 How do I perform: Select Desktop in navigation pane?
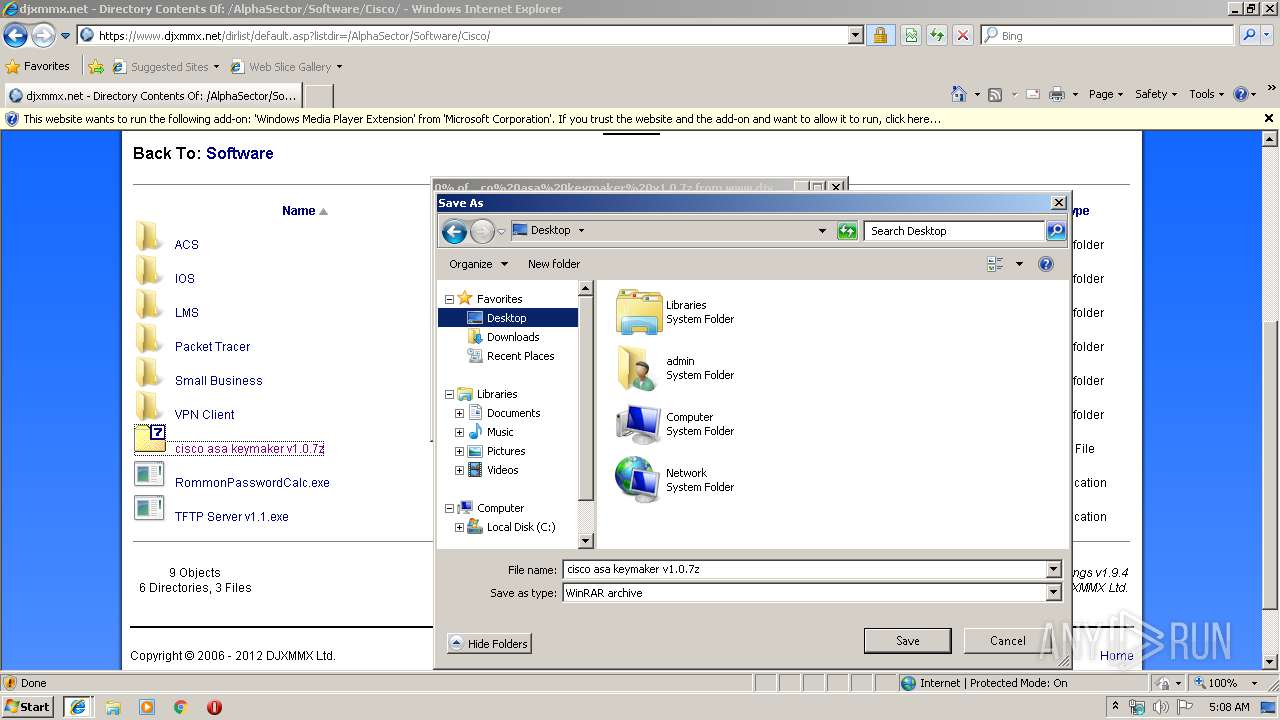[508, 318]
